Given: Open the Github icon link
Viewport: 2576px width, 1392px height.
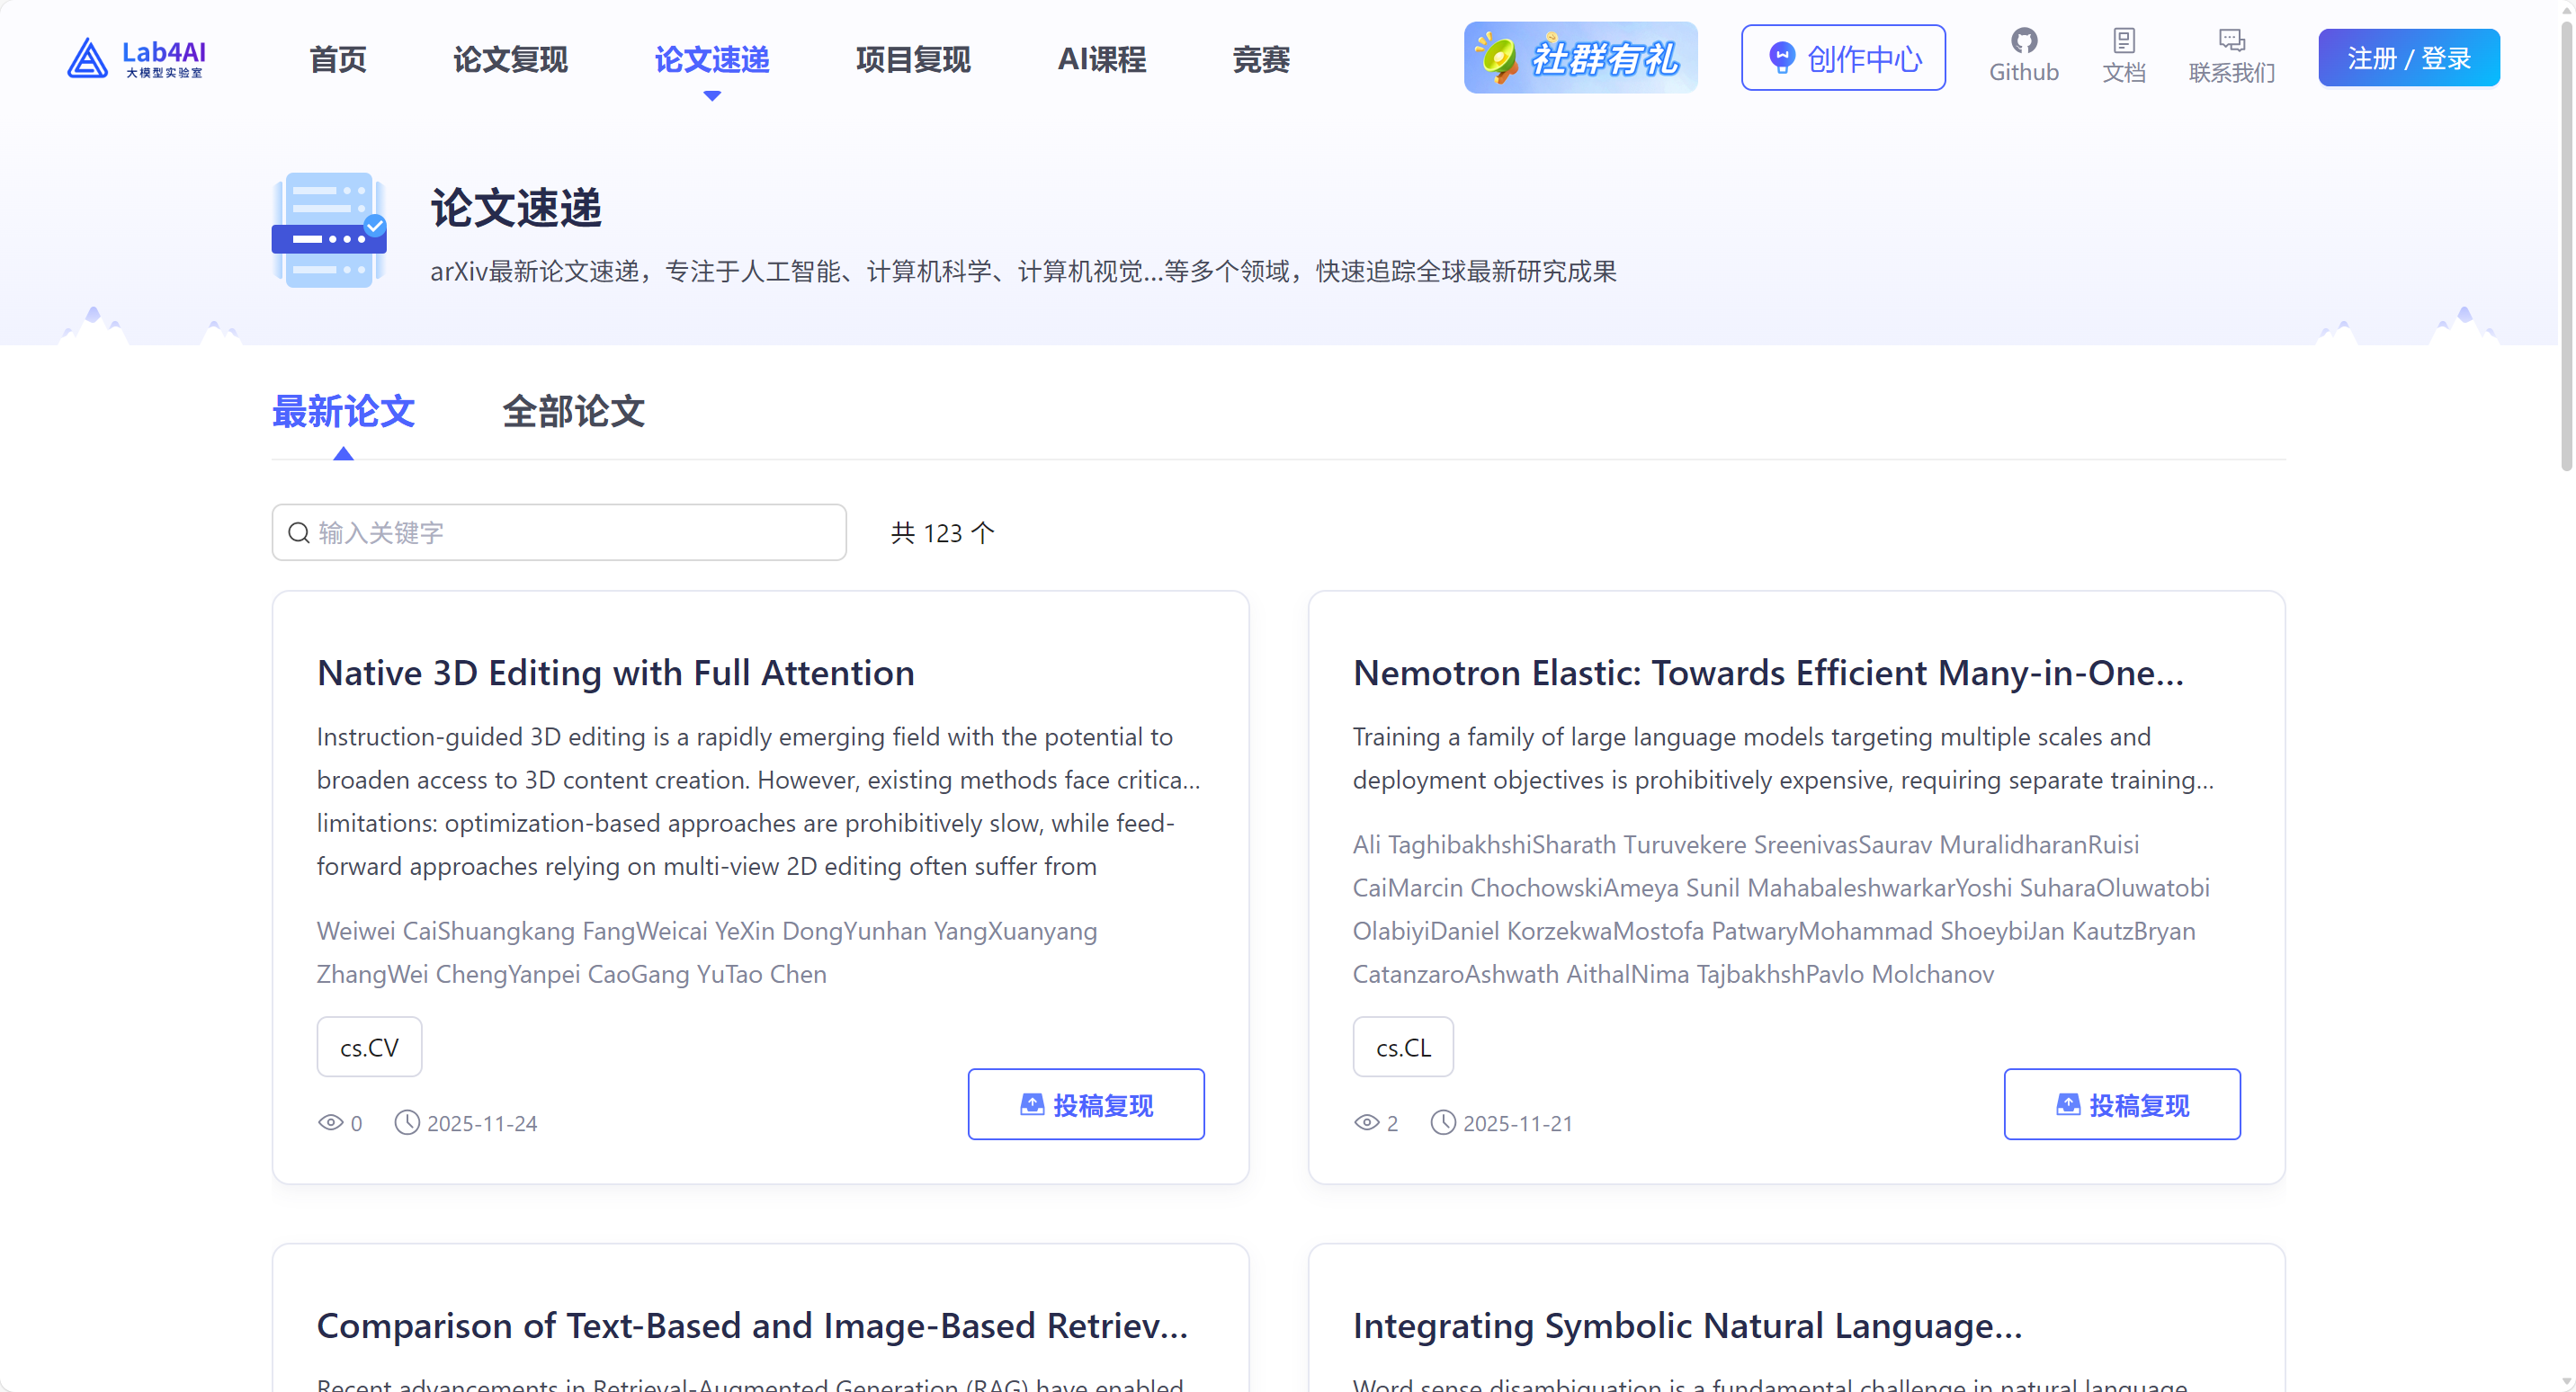Looking at the screenshot, I should click(x=2023, y=41).
